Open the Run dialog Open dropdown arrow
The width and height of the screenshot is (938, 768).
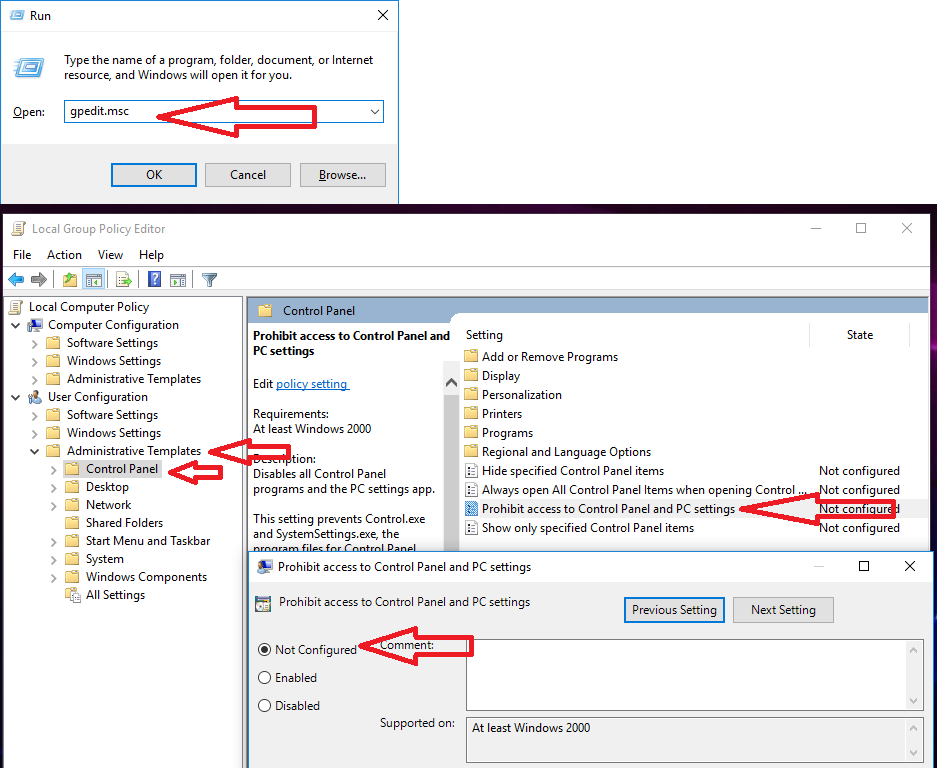click(x=374, y=112)
